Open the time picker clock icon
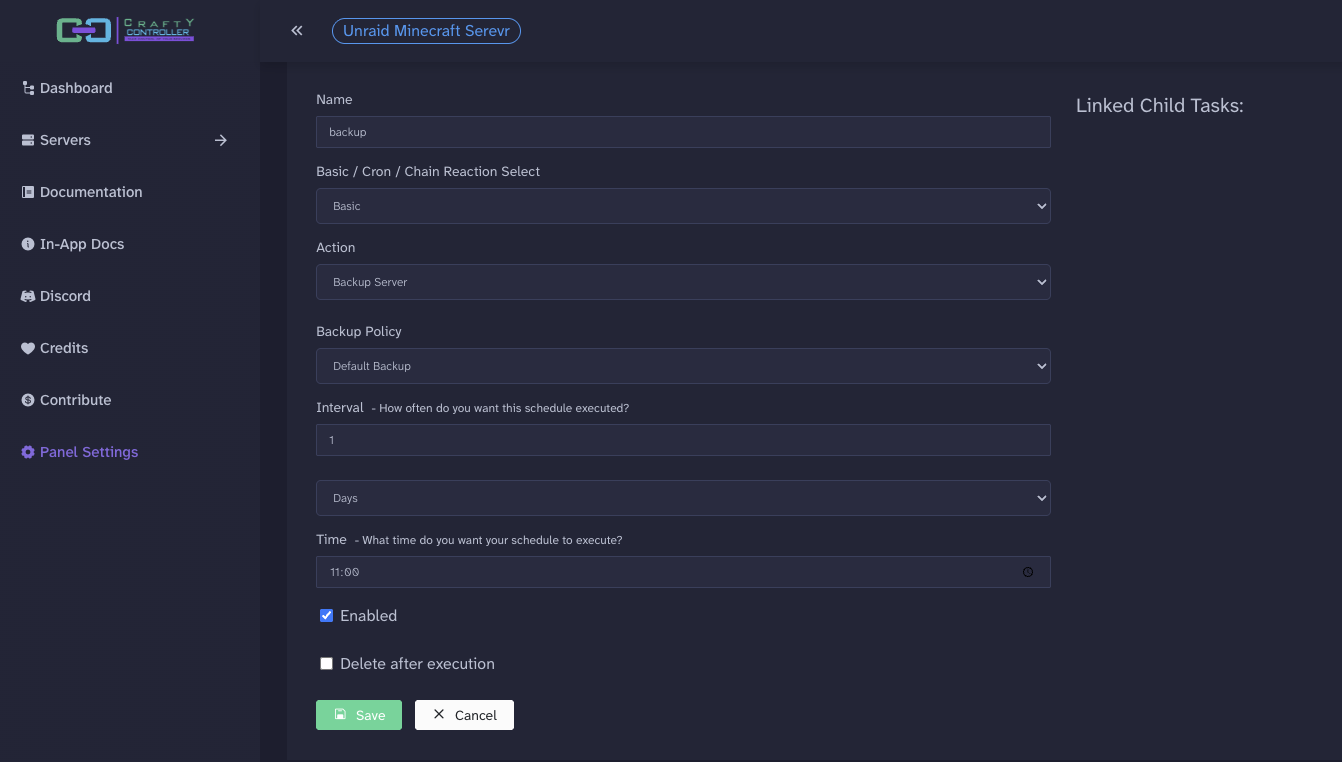 pyautogui.click(x=1028, y=572)
